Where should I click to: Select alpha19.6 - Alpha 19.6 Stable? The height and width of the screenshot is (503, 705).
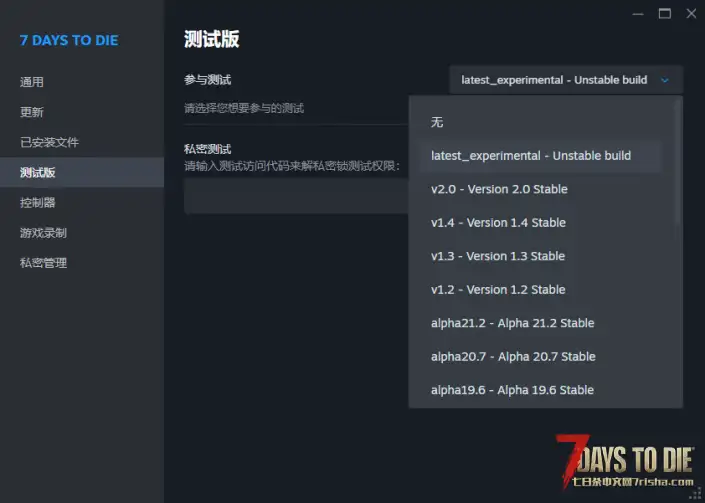540,390
